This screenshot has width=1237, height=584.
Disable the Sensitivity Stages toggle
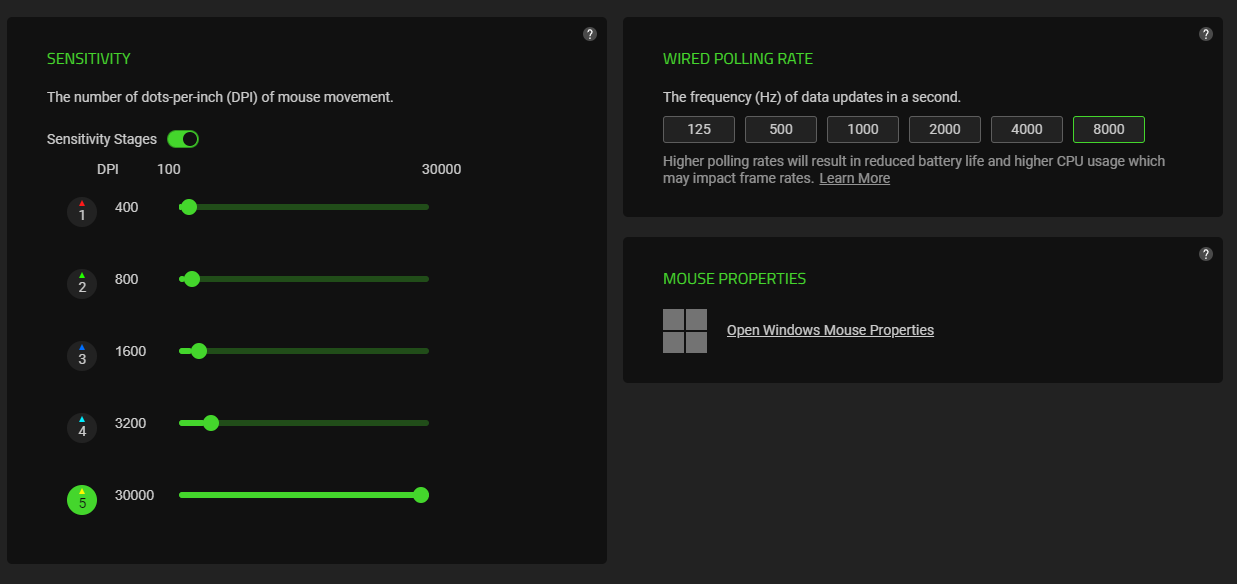[183, 139]
